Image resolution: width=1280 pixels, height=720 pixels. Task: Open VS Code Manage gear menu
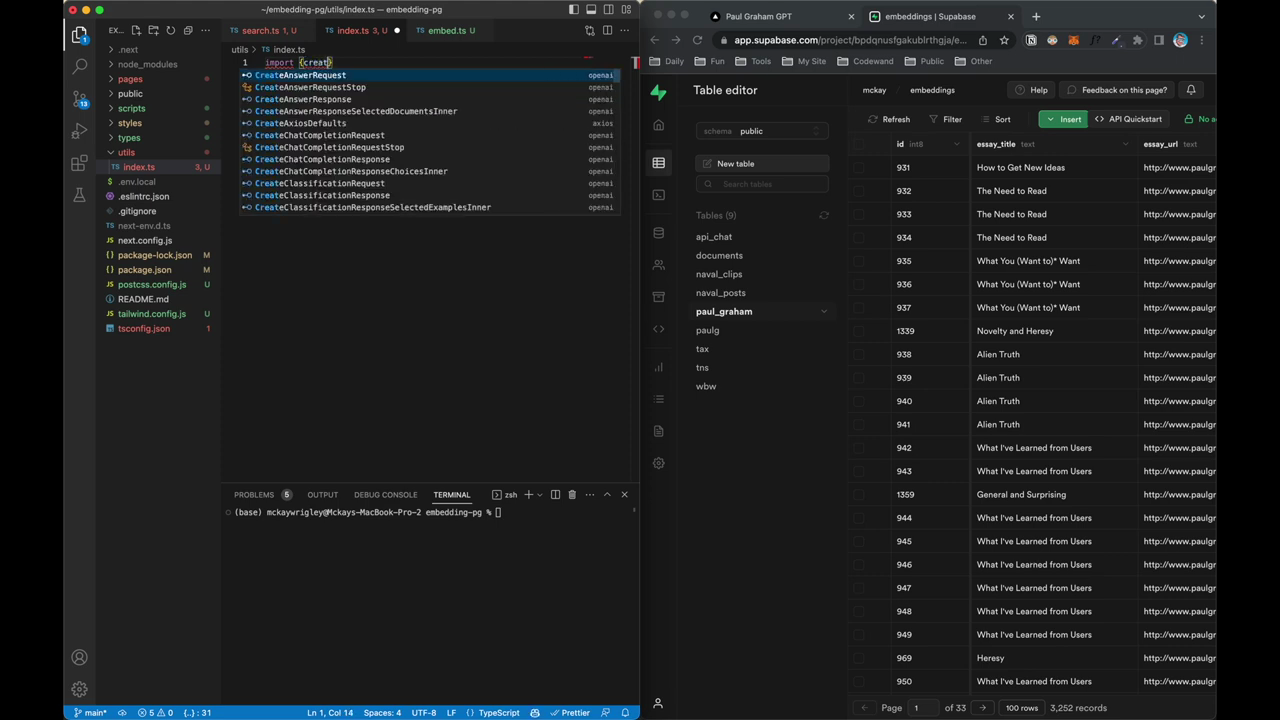click(x=79, y=689)
